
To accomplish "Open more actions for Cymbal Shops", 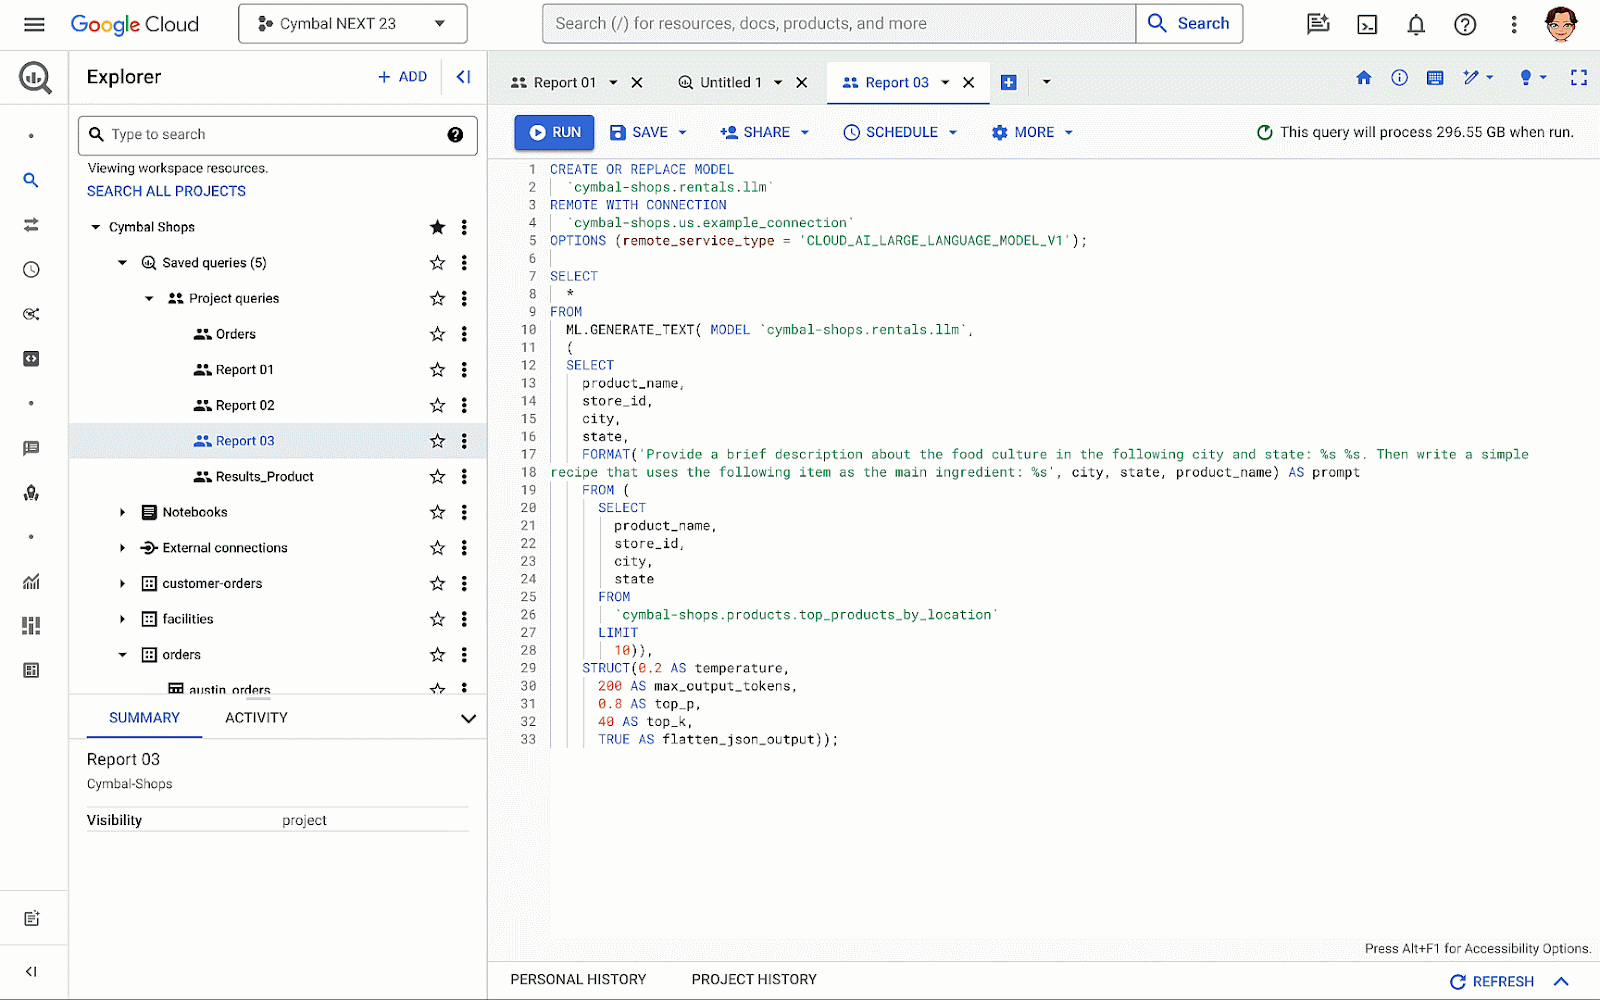I will pos(464,227).
